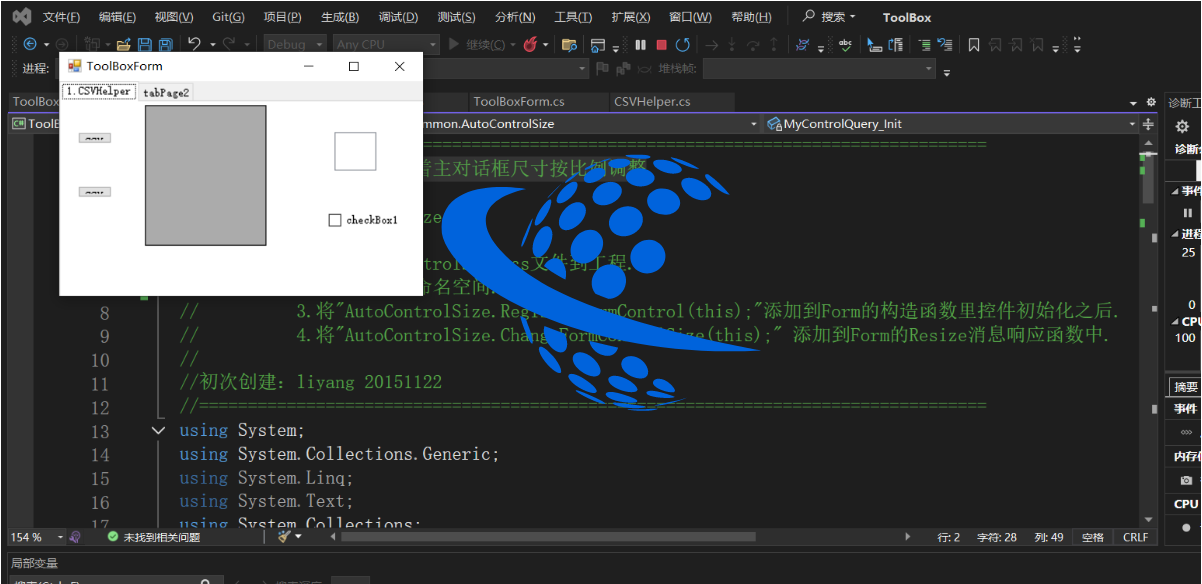Select tabPage2 tab in ToolBoxForm
The image size is (1202, 584).
(x=166, y=92)
